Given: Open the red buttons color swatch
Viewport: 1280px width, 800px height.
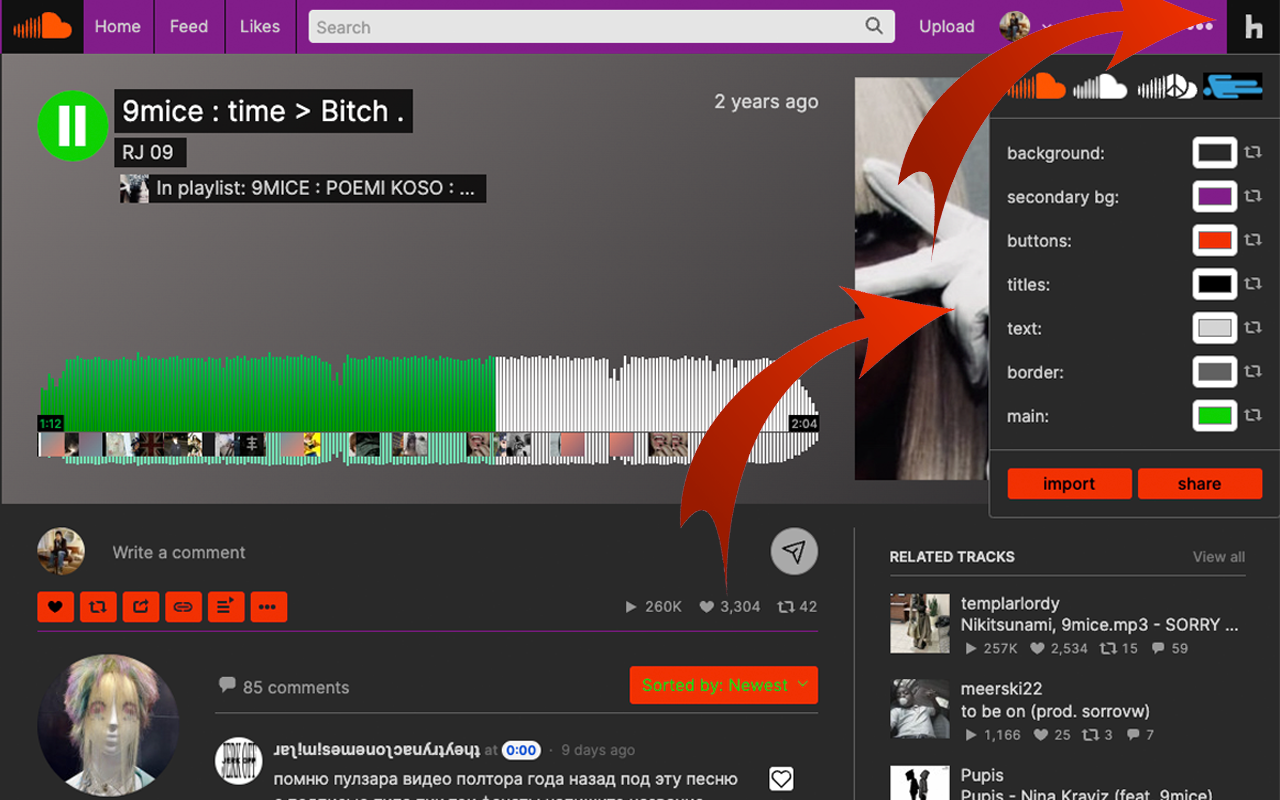Looking at the screenshot, I should click(x=1215, y=241).
